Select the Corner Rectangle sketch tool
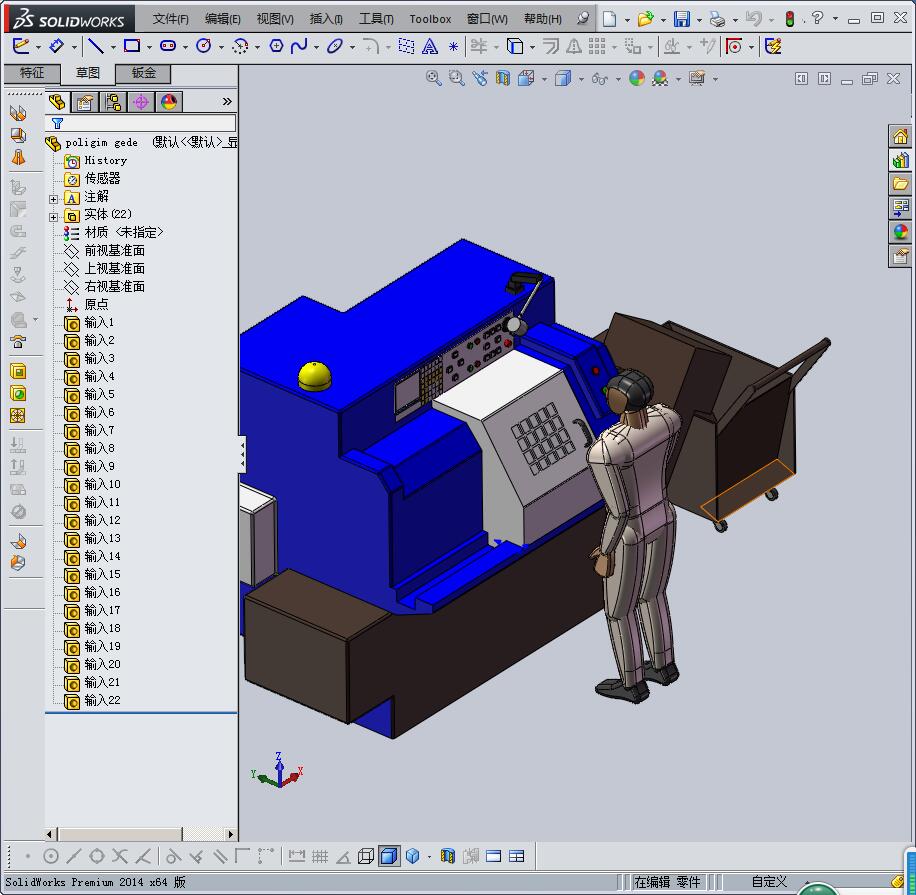This screenshot has width=916, height=895. [132, 46]
